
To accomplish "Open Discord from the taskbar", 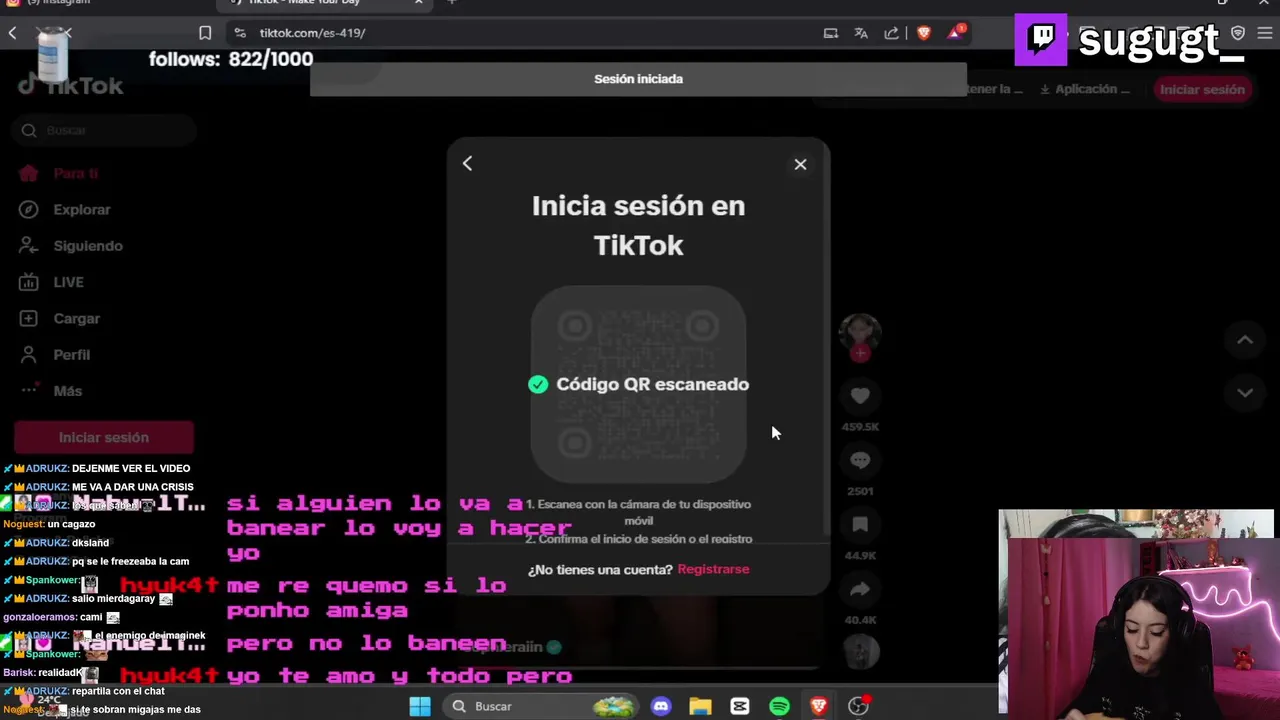I will tap(661, 706).
